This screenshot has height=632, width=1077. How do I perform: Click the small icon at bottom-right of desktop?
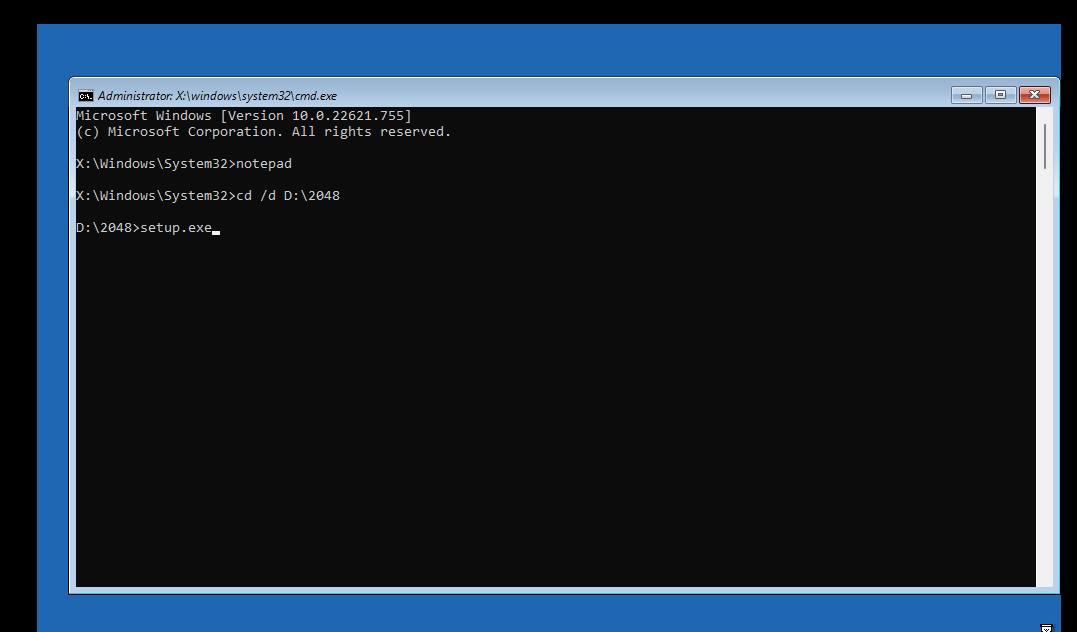click(x=1046, y=628)
